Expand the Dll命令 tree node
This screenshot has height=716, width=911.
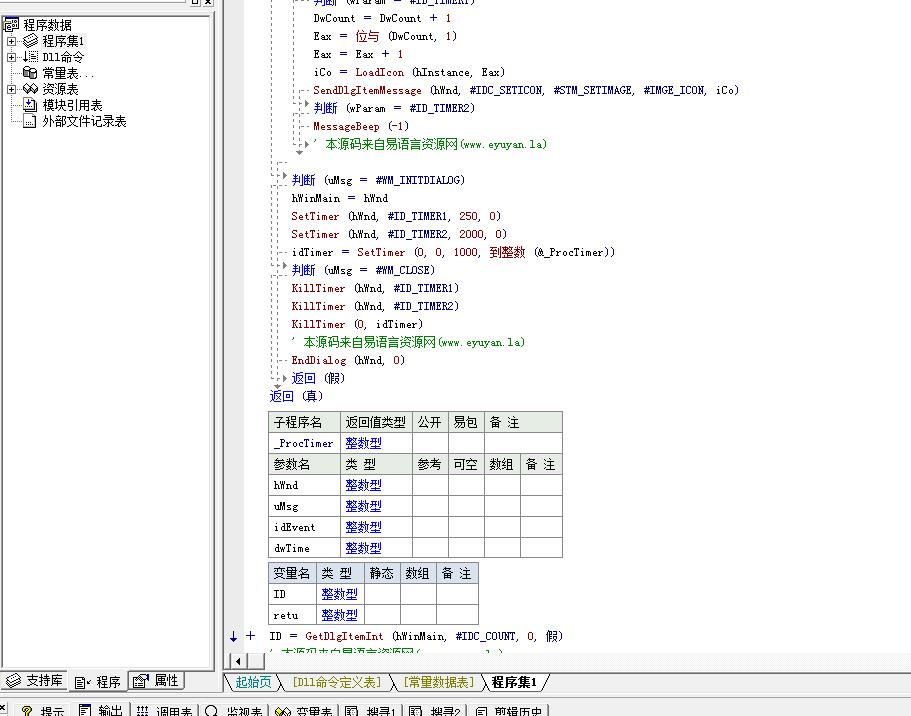coord(12,57)
